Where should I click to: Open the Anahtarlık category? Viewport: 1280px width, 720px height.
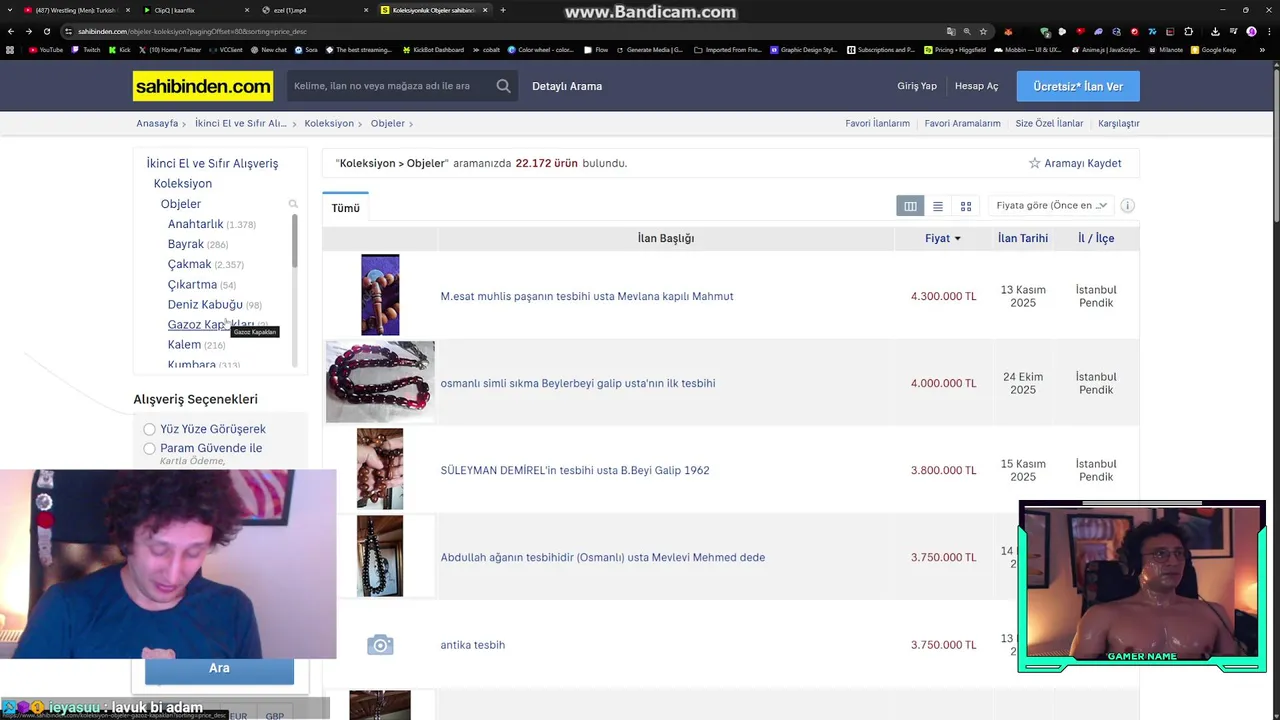point(195,224)
